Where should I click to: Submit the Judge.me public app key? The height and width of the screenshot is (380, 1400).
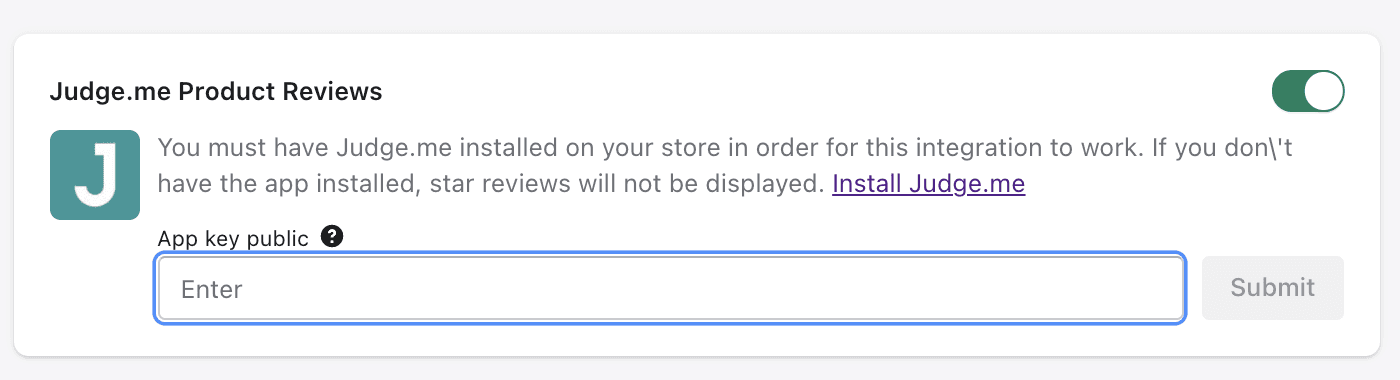[x=1272, y=288]
